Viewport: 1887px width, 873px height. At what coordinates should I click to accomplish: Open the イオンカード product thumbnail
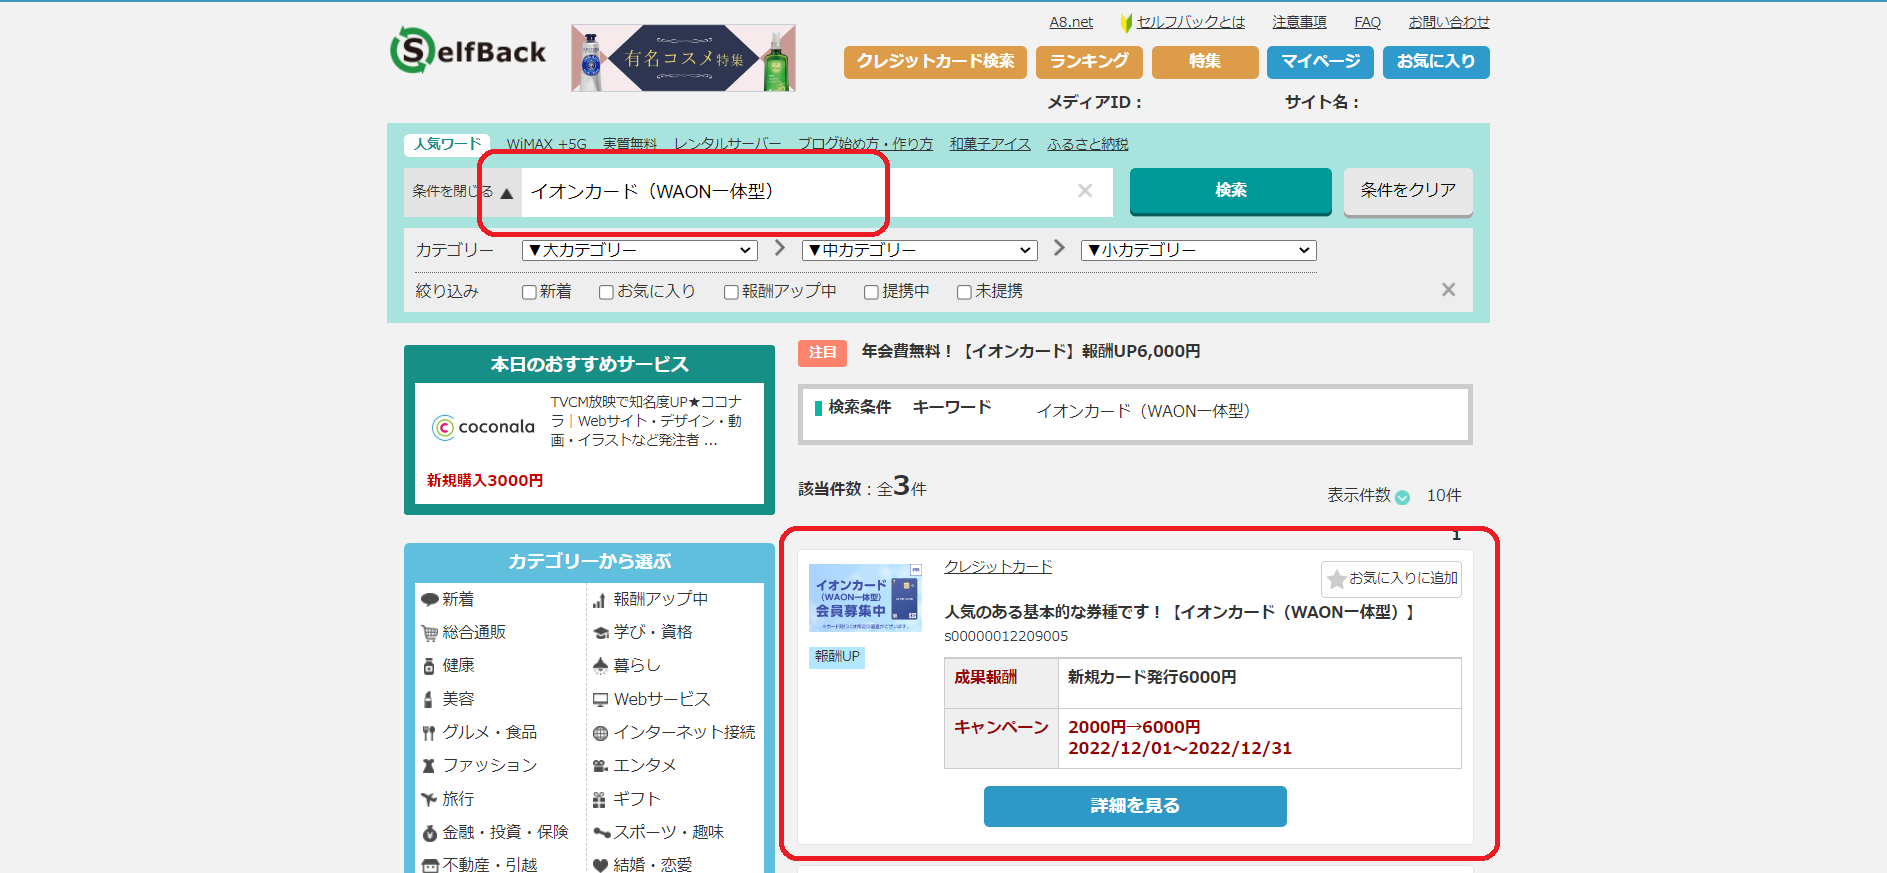[865, 598]
